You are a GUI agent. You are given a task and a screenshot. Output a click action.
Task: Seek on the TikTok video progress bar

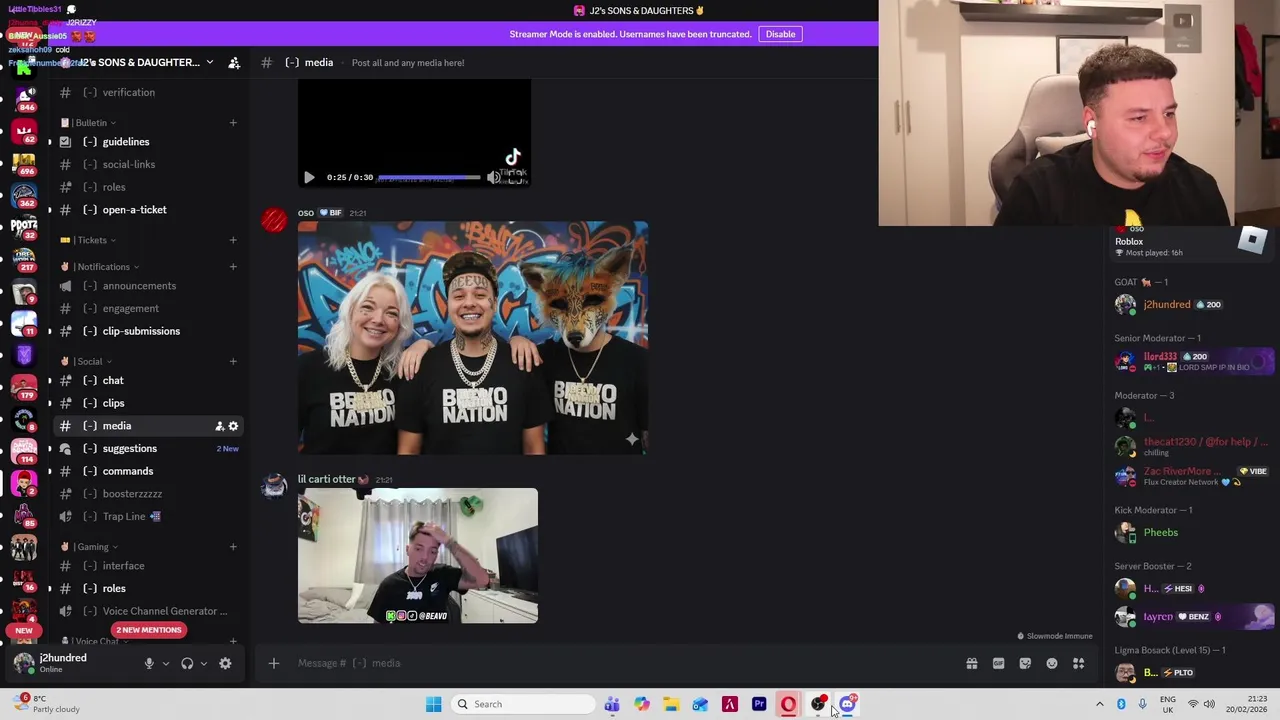tap(429, 177)
